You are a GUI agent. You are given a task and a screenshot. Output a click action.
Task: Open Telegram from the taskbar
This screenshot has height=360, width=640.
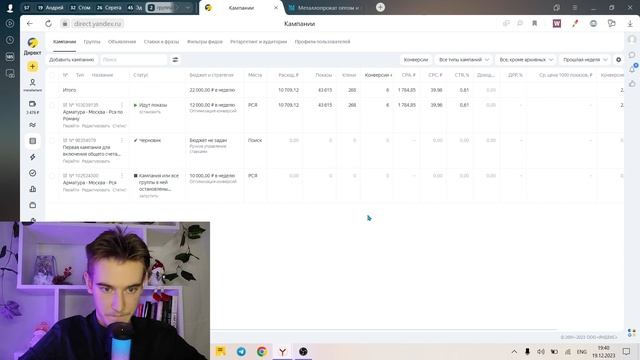click(x=241, y=351)
